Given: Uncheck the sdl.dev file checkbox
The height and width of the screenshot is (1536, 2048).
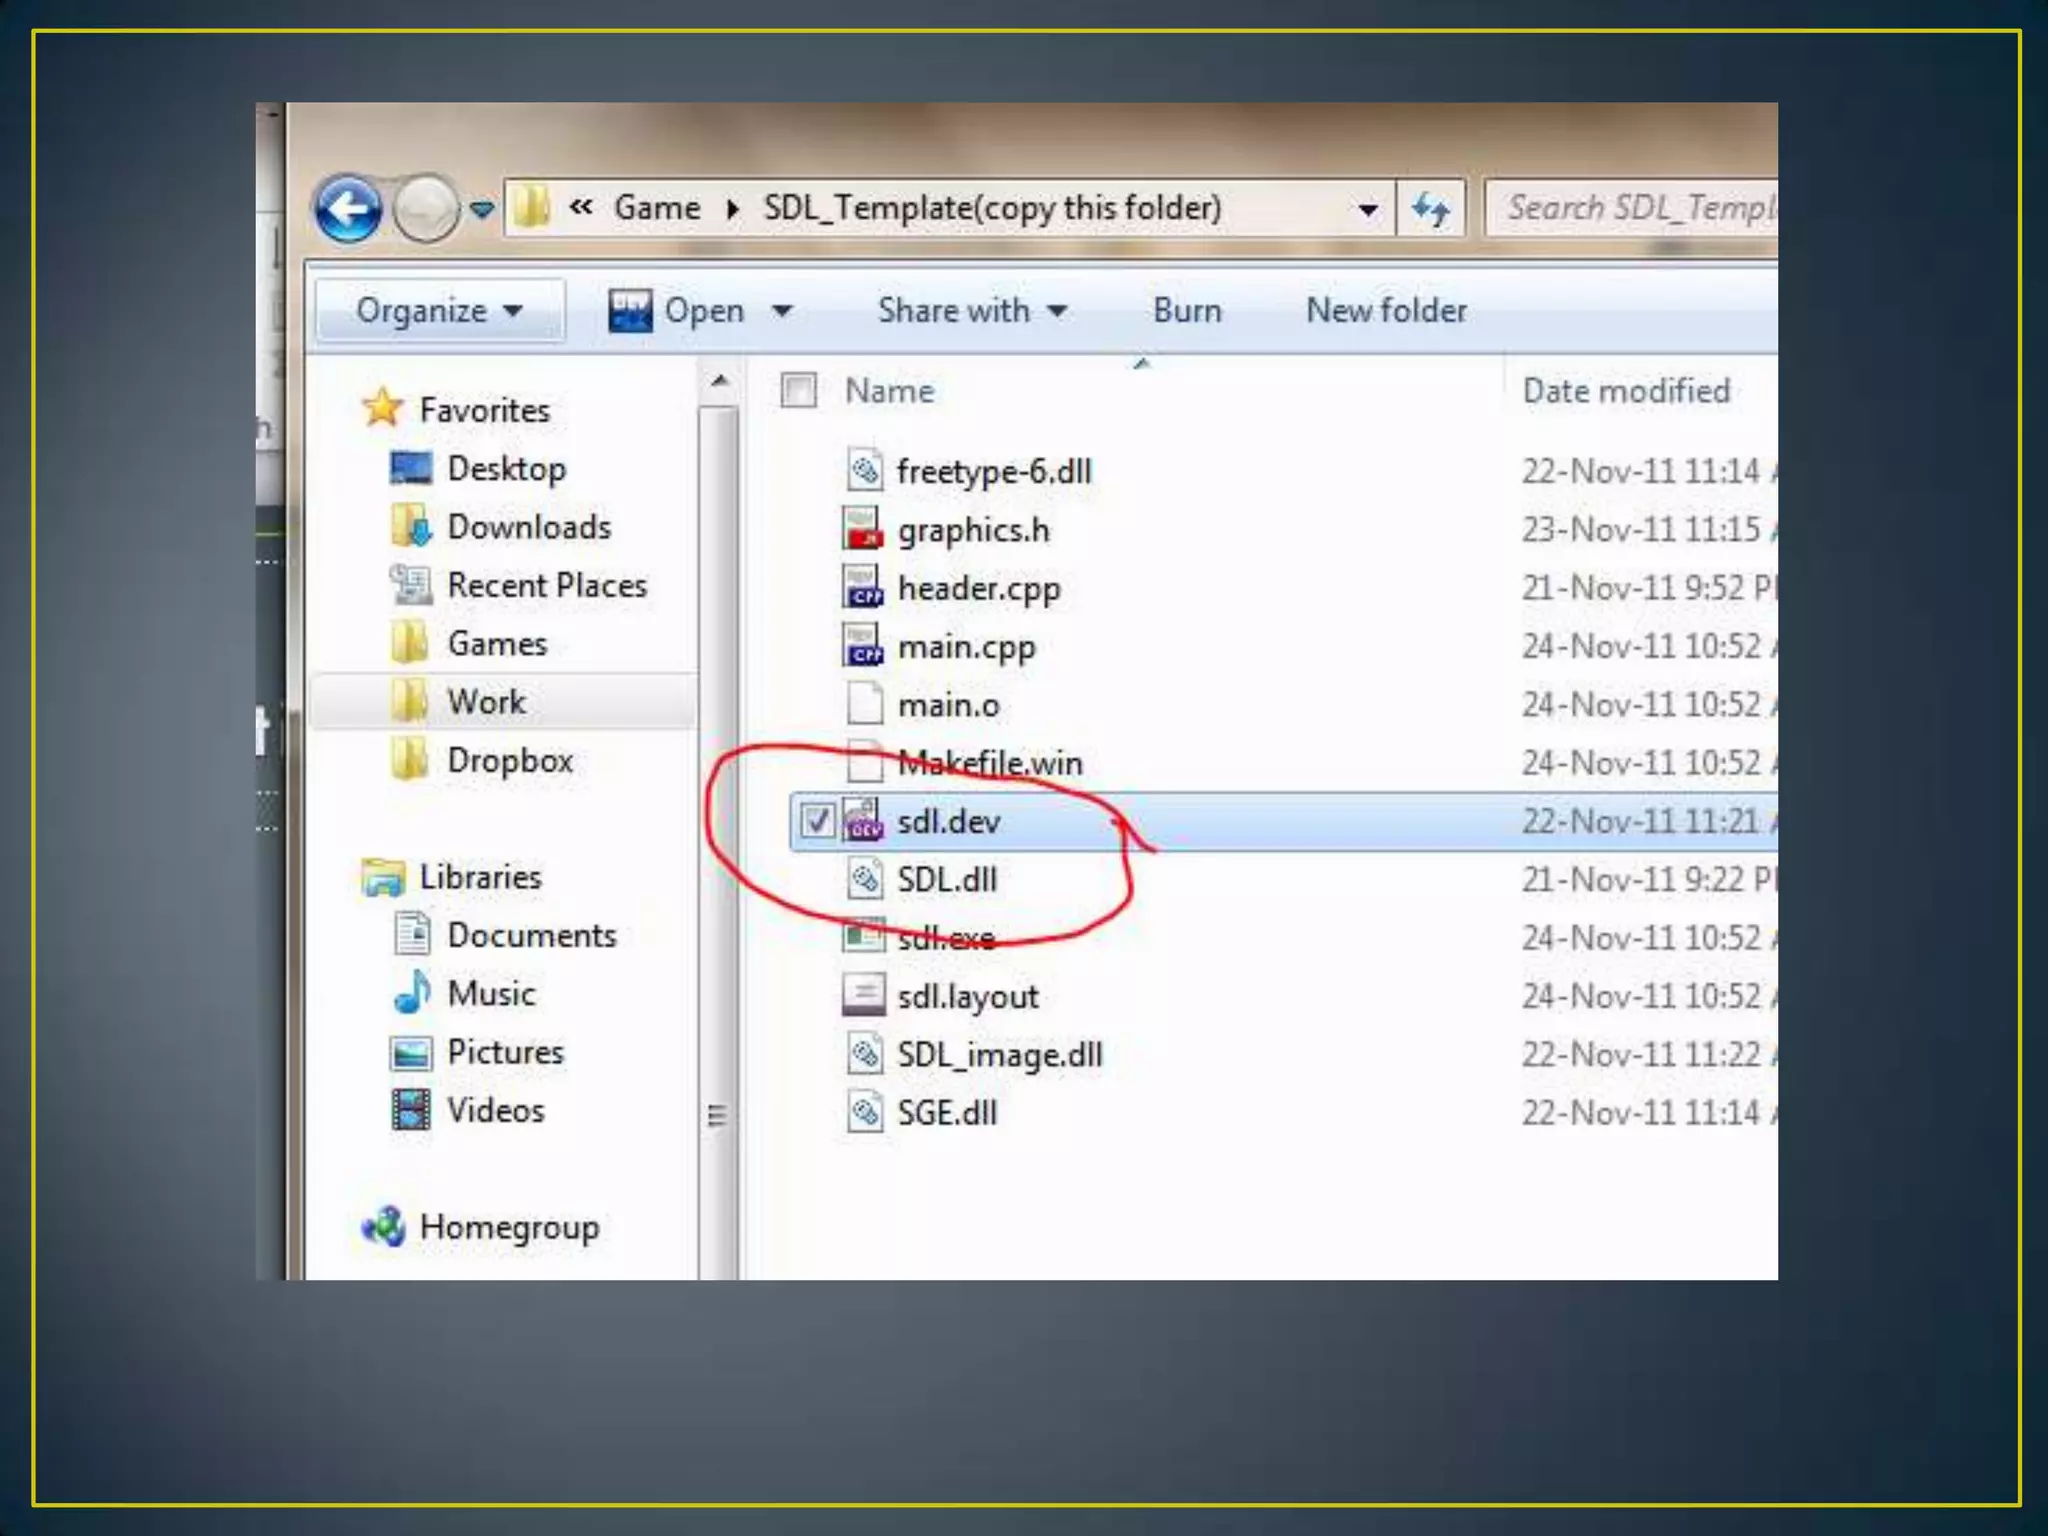Looking at the screenshot, I should (x=816, y=821).
